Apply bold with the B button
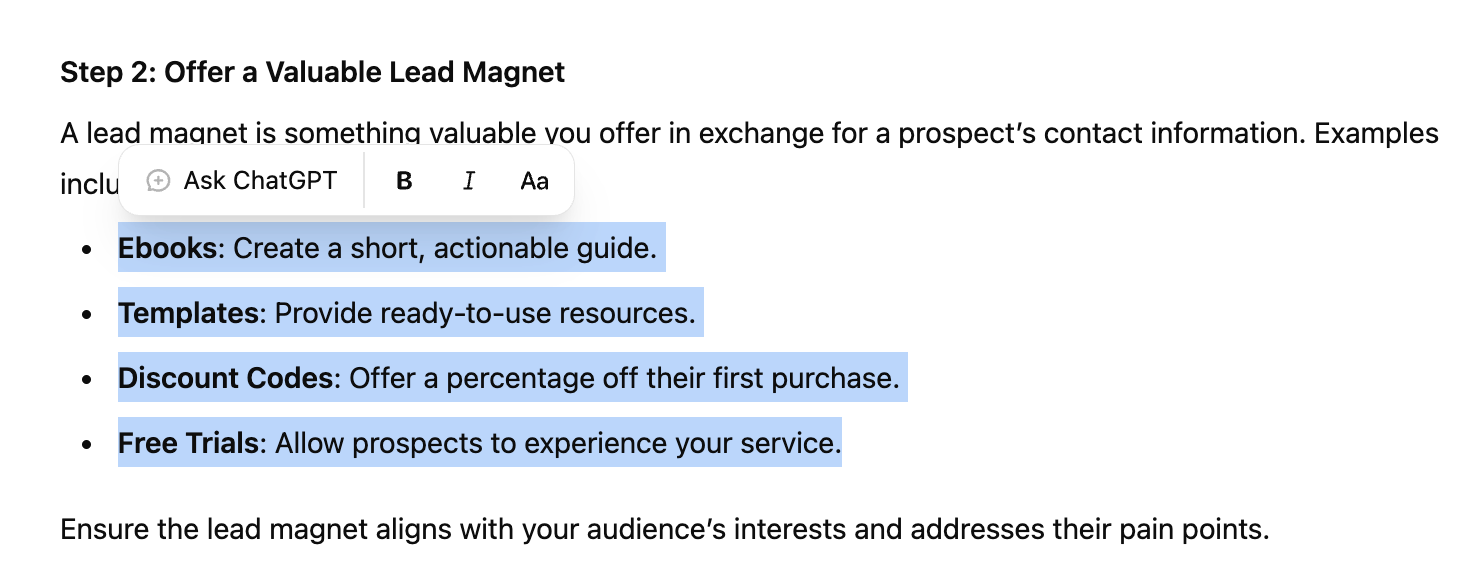This screenshot has height=588, width=1476. click(404, 181)
